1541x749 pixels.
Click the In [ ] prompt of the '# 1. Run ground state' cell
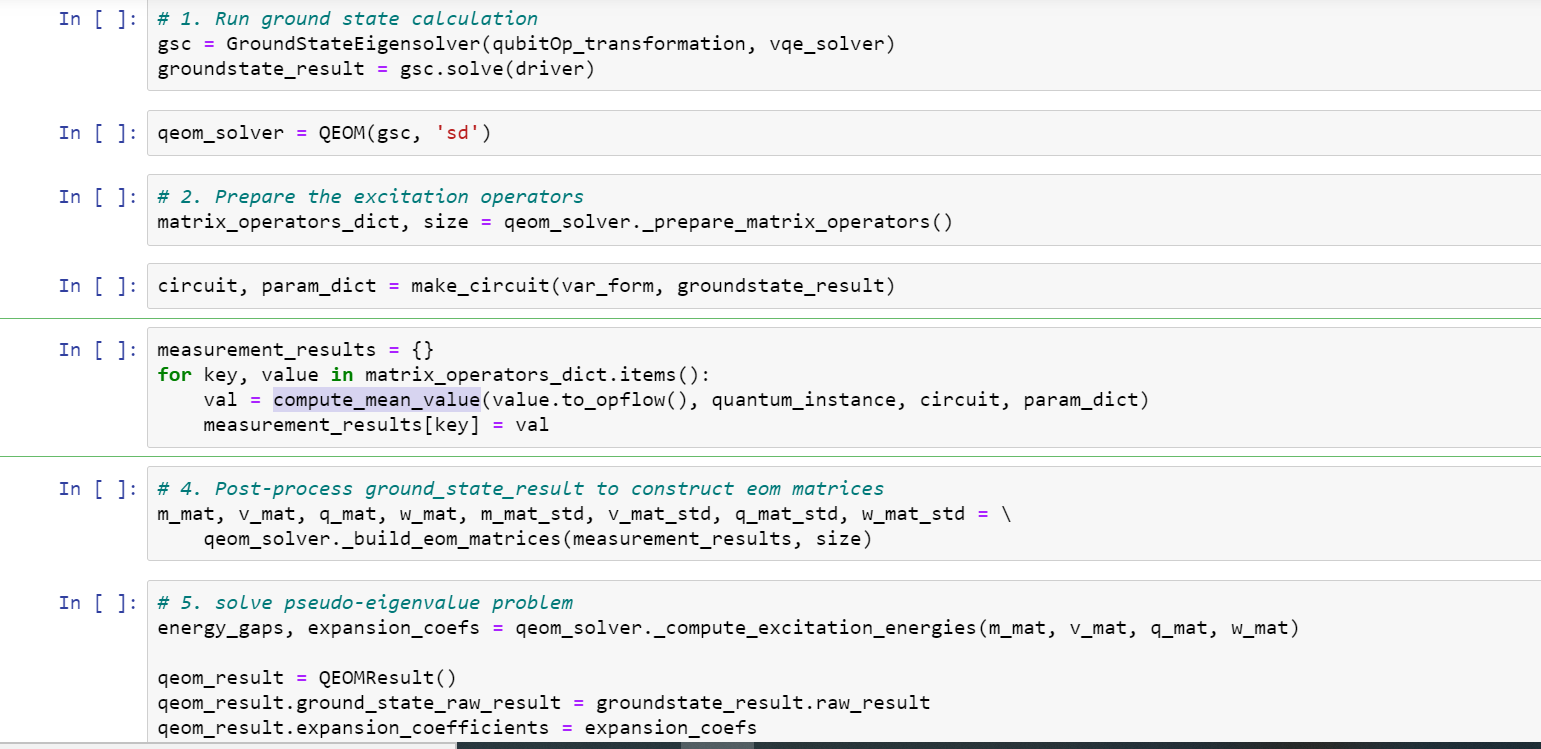(96, 19)
